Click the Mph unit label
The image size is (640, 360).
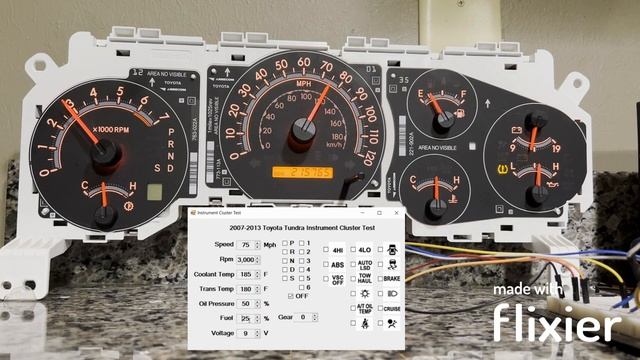(x=270, y=245)
